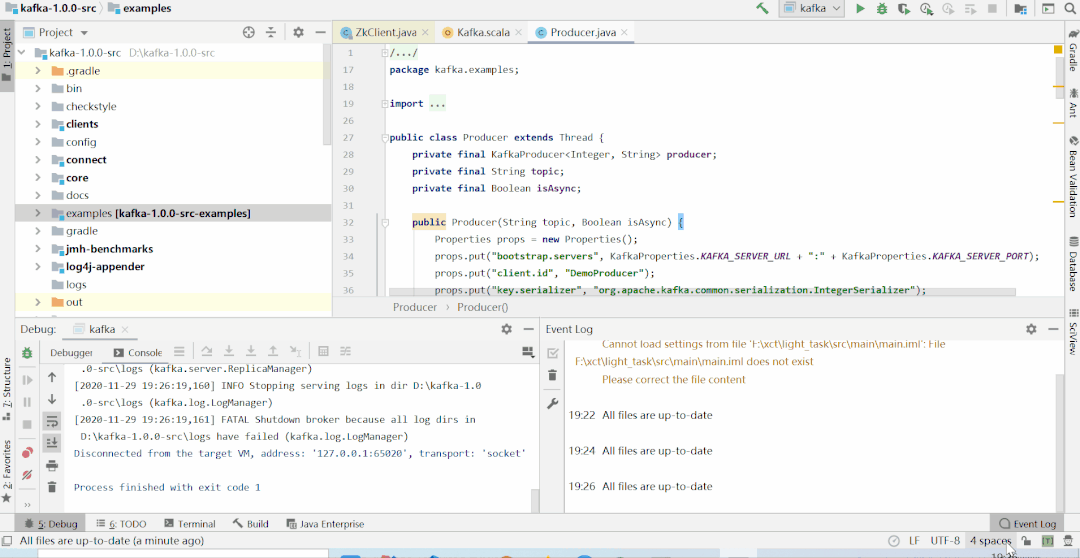Click LF line separator in status bar
The height and width of the screenshot is (558, 1080).
click(x=914, y=541)
